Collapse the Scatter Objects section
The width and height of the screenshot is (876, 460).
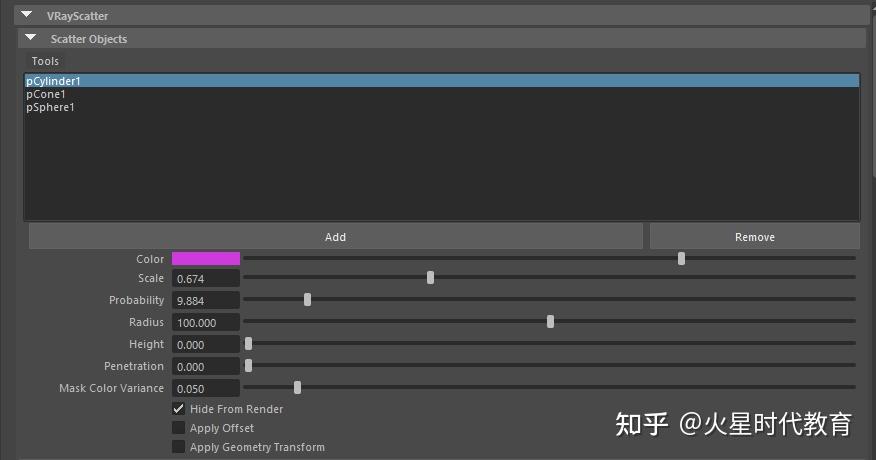pyautogui.click(x=31, y=38)
